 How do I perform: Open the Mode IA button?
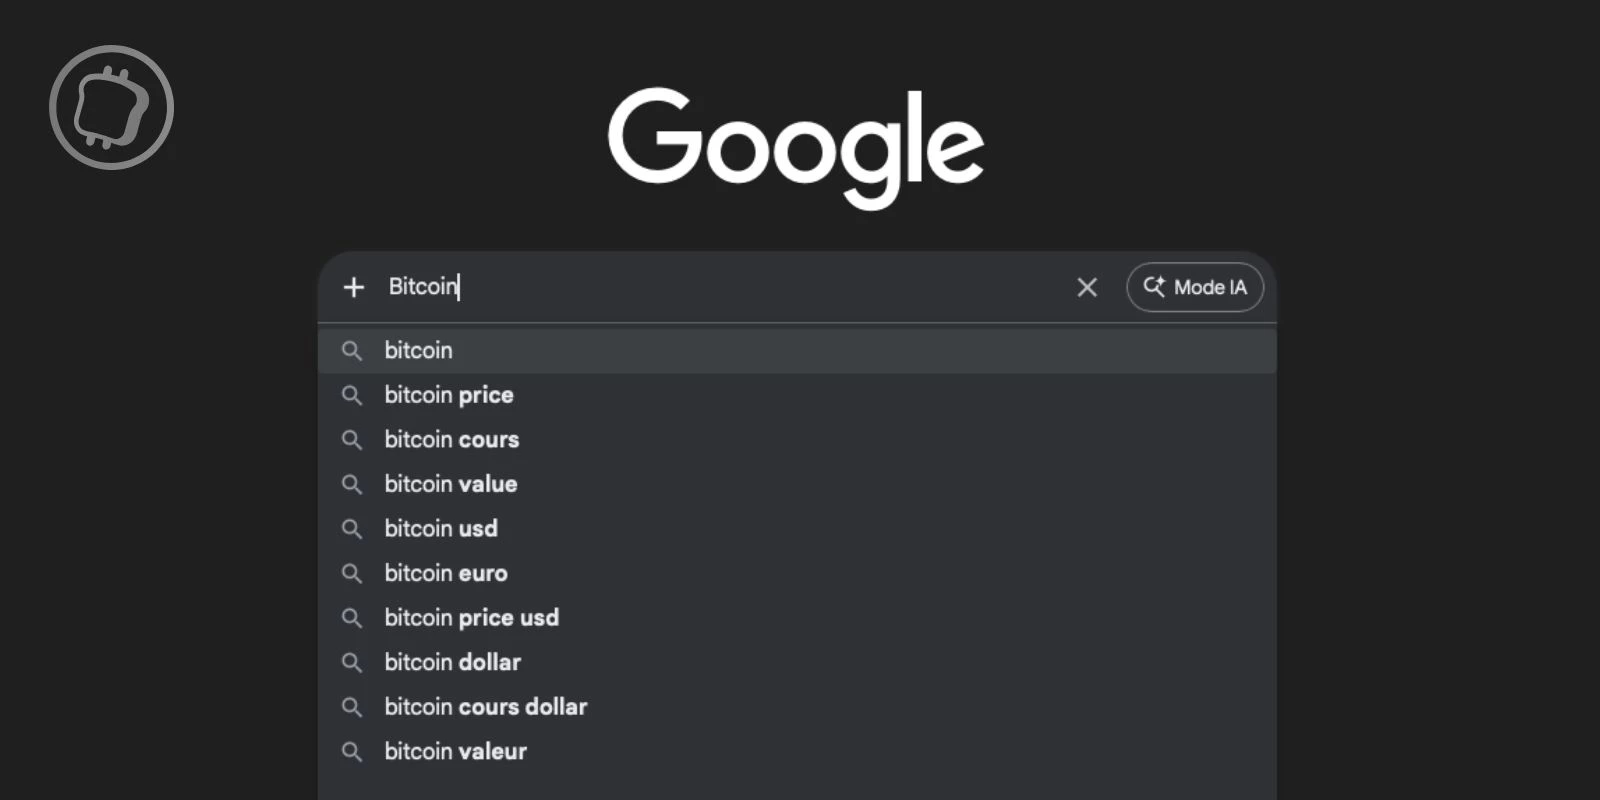(x=1195, y=287)
